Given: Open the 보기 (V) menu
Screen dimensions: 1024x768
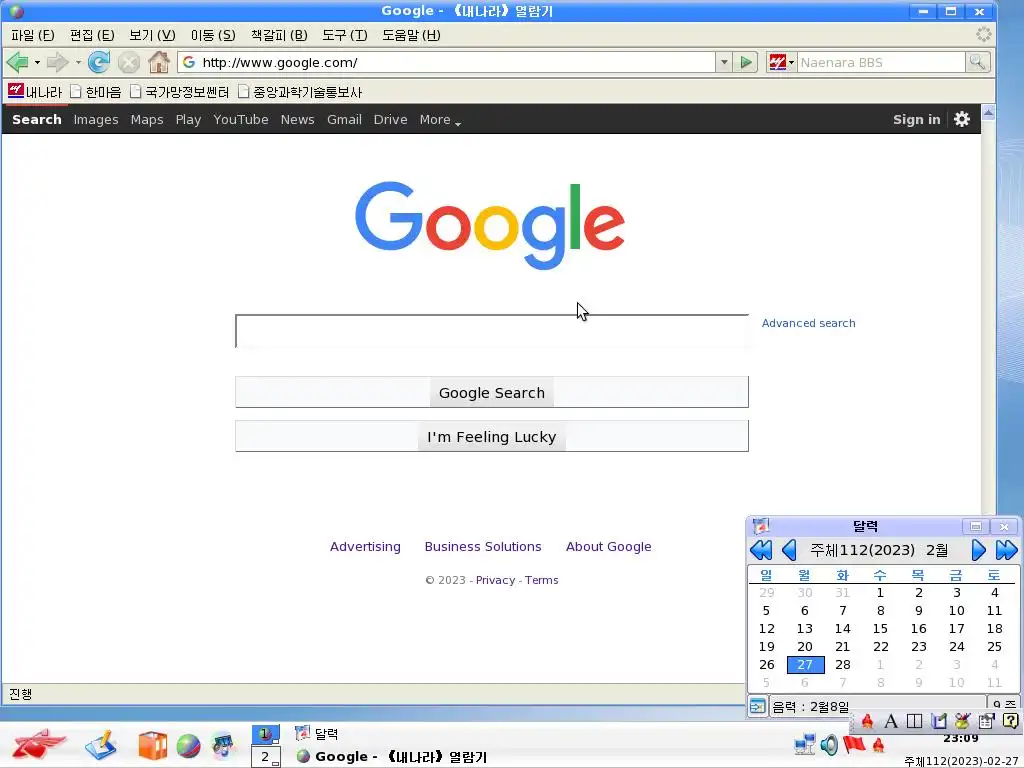Looking at the screenshot, I should [x=152, y=35].
